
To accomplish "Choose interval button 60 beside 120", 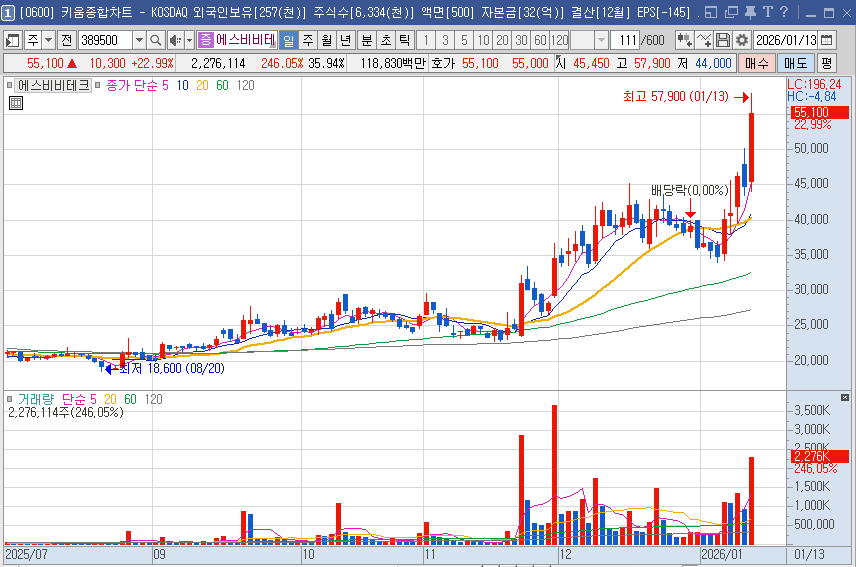I will click(540, 40).
